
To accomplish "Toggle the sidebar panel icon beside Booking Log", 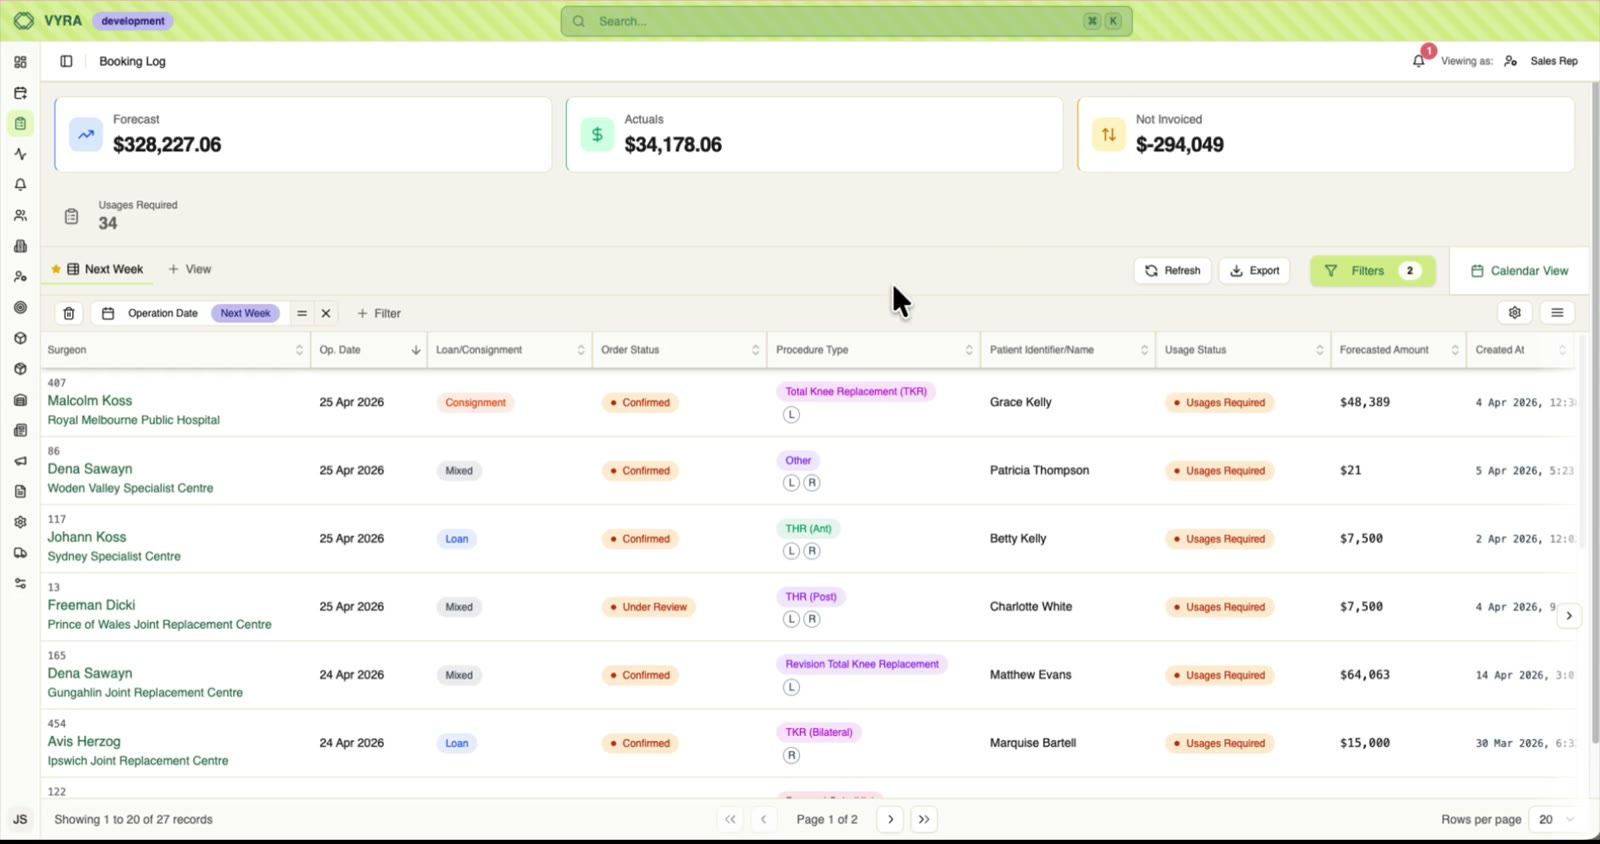I will click(66, 61).
